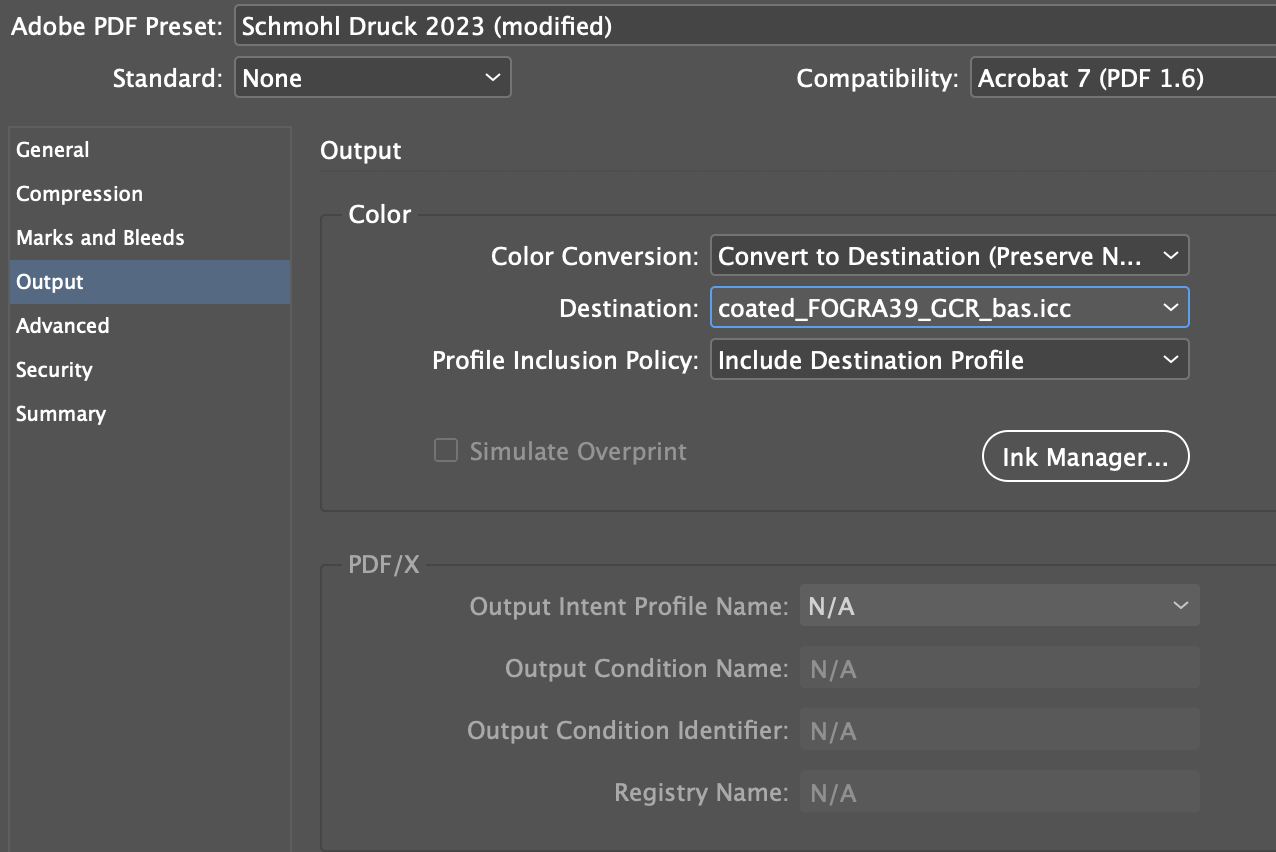Click the Output Condition Name field
The image size is (1276, 852).
[x=998, y=667]
